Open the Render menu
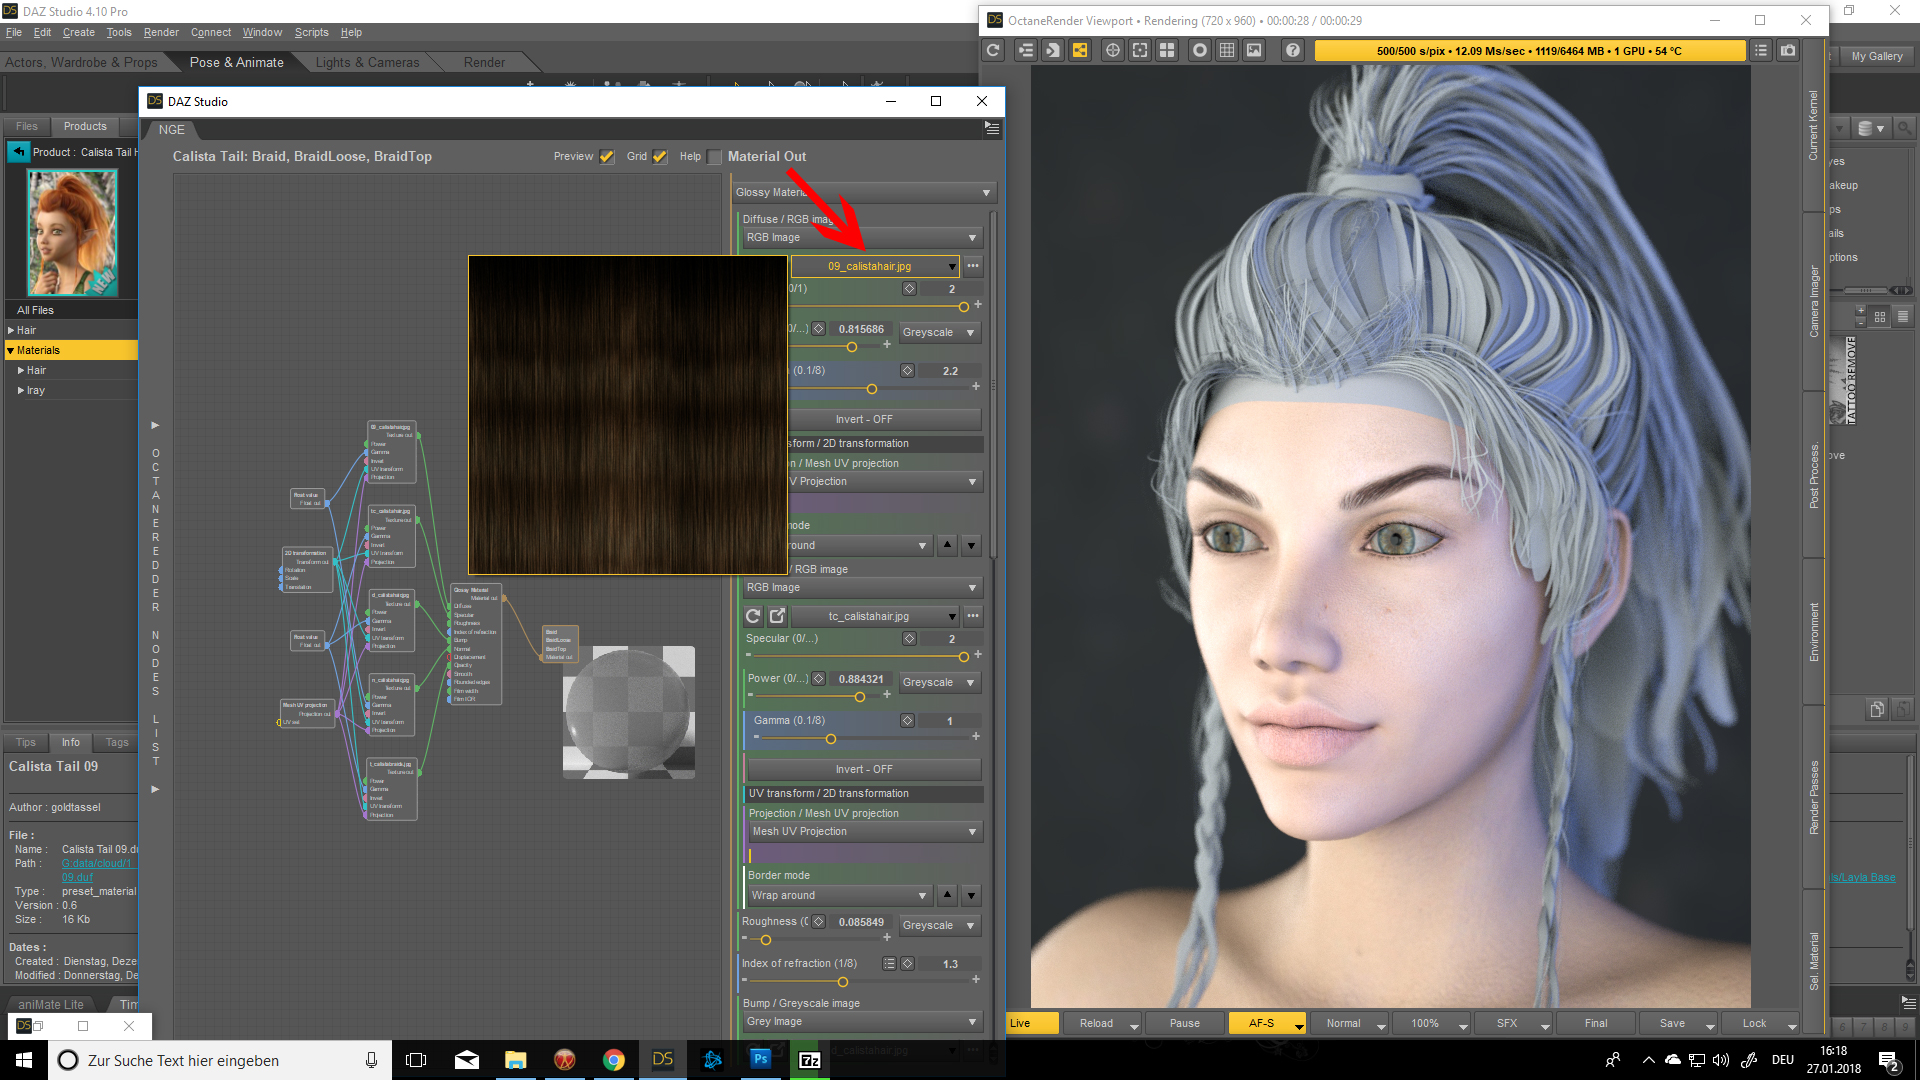Screen dimensions: 1920x1080 161,32
